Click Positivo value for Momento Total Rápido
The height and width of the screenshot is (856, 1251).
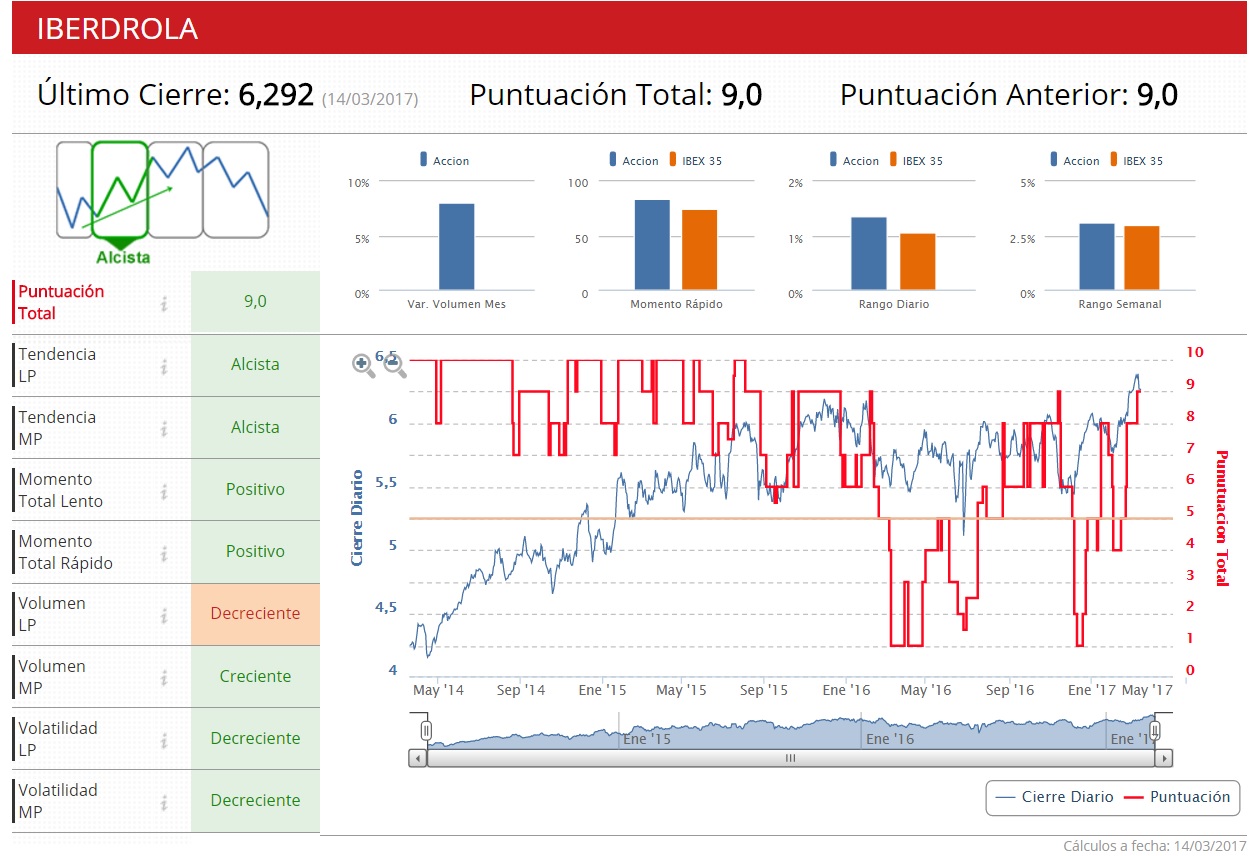pyautogui.click(x=255, y=551)
